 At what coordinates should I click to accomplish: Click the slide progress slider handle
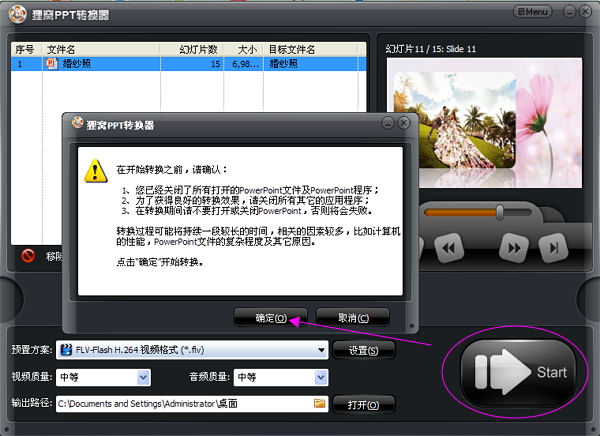499,212
